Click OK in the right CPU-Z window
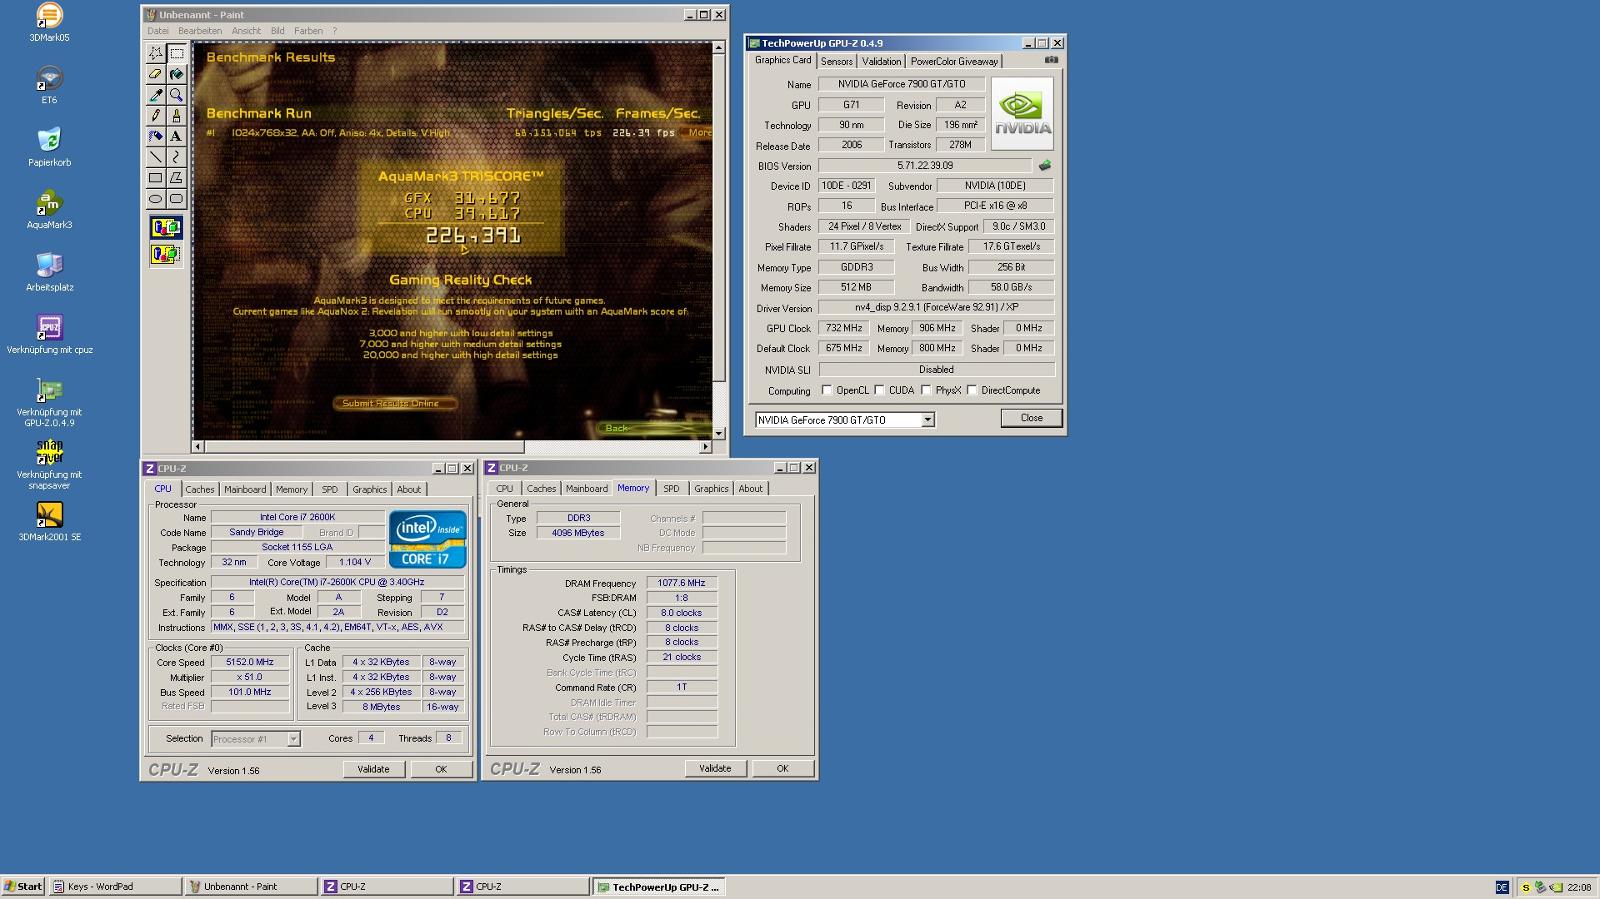The image size is (1600, 899). 782,768
